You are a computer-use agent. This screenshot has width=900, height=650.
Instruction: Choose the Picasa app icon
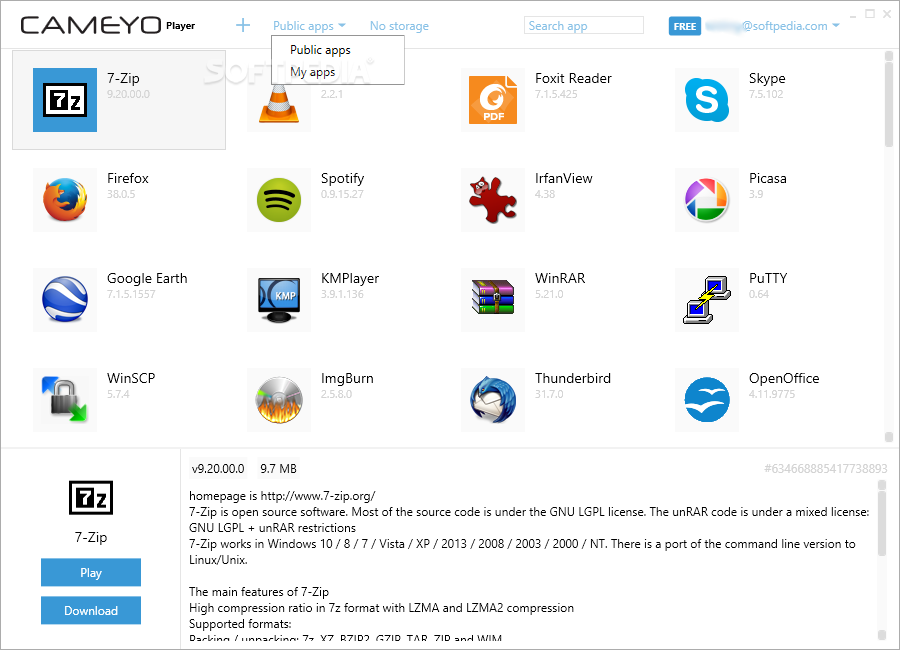(x=707, y=200)
